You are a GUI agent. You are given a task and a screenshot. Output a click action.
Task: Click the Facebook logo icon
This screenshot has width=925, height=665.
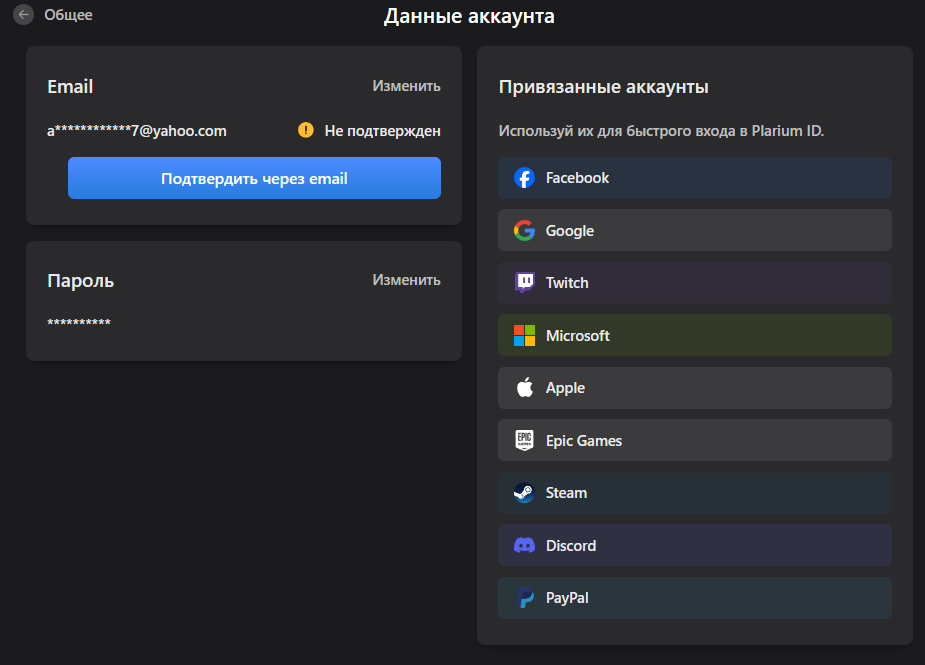[524, 178]
